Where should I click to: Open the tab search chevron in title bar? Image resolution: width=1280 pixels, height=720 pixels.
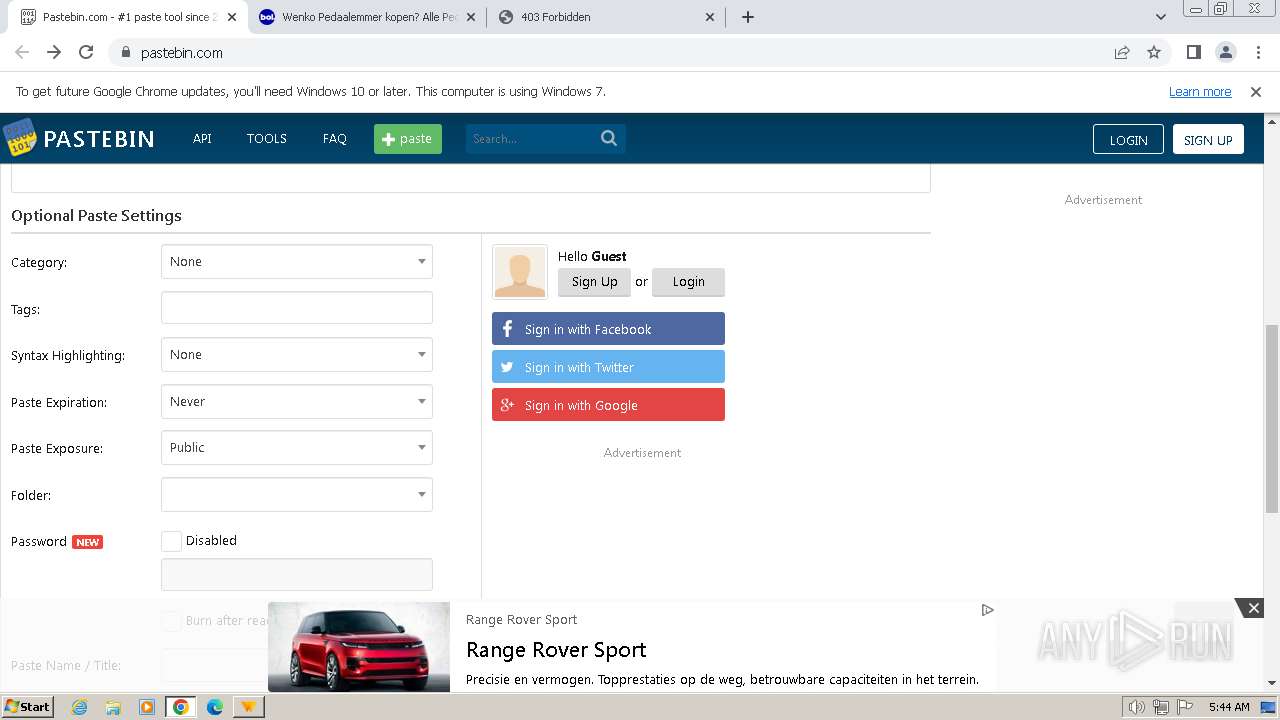tap(1160, 17)
